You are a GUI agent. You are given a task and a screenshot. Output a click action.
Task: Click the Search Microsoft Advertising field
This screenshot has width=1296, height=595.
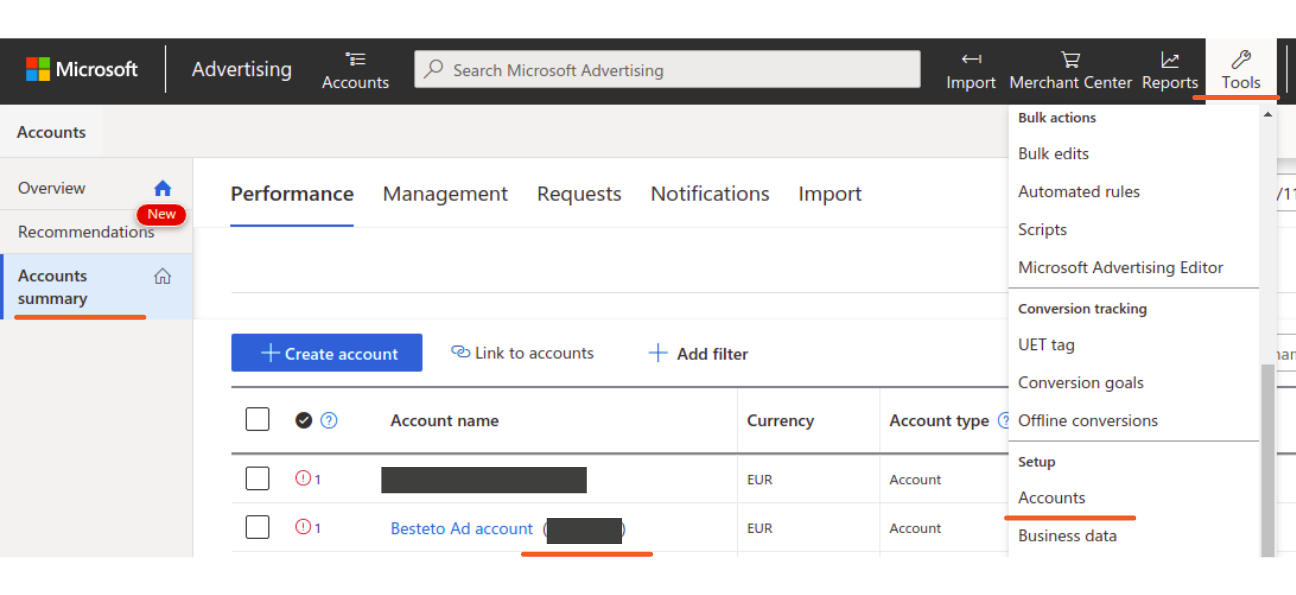tap(667, 70)
